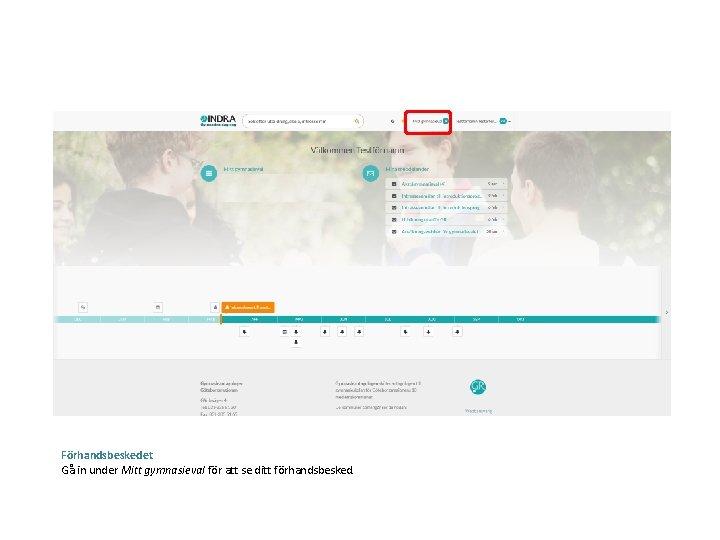Viewport: 720px width, 540px height.
Task: Advance the timeline with the right chevron arrow
Action: point(667,313)
